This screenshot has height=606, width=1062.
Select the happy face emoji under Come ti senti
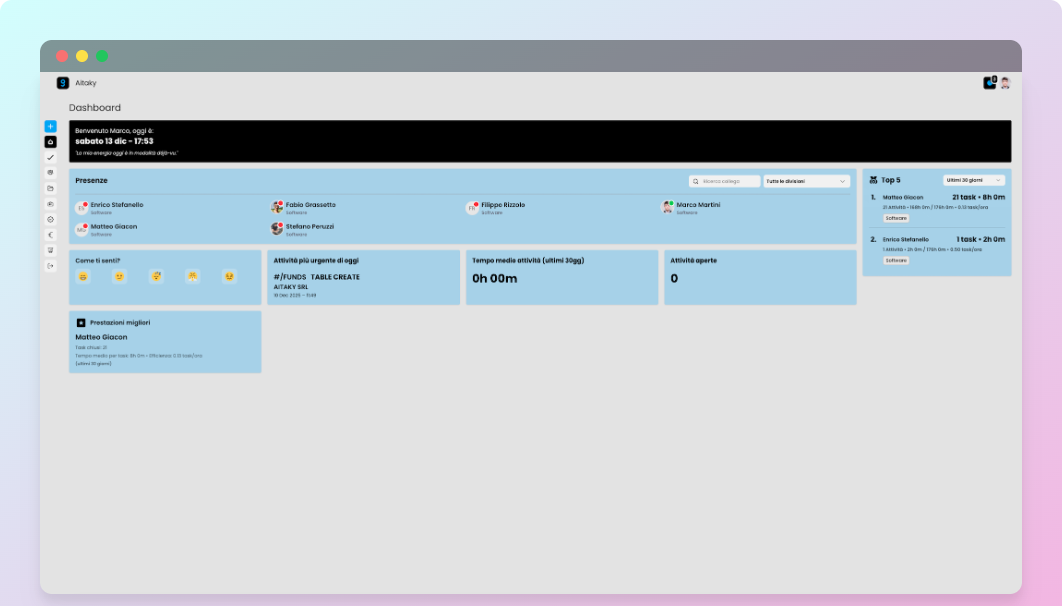[83, 277]
